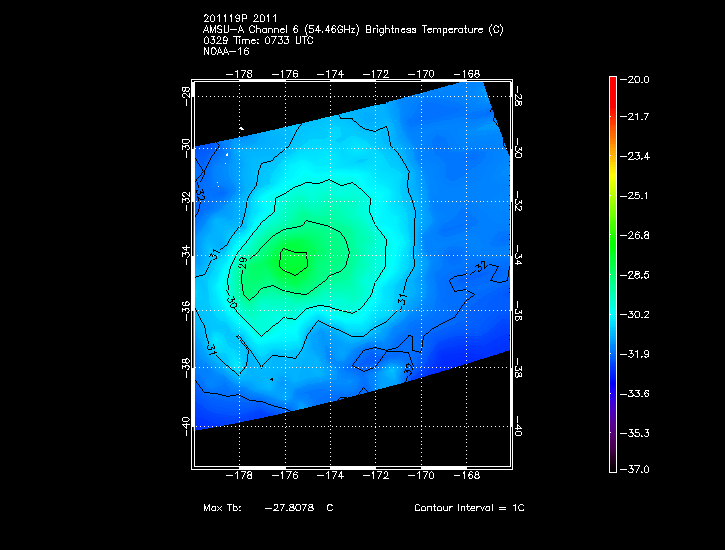Click the -29 contour line label
The height and width of the screenshot is (550, 725).
tap(242, 263)
